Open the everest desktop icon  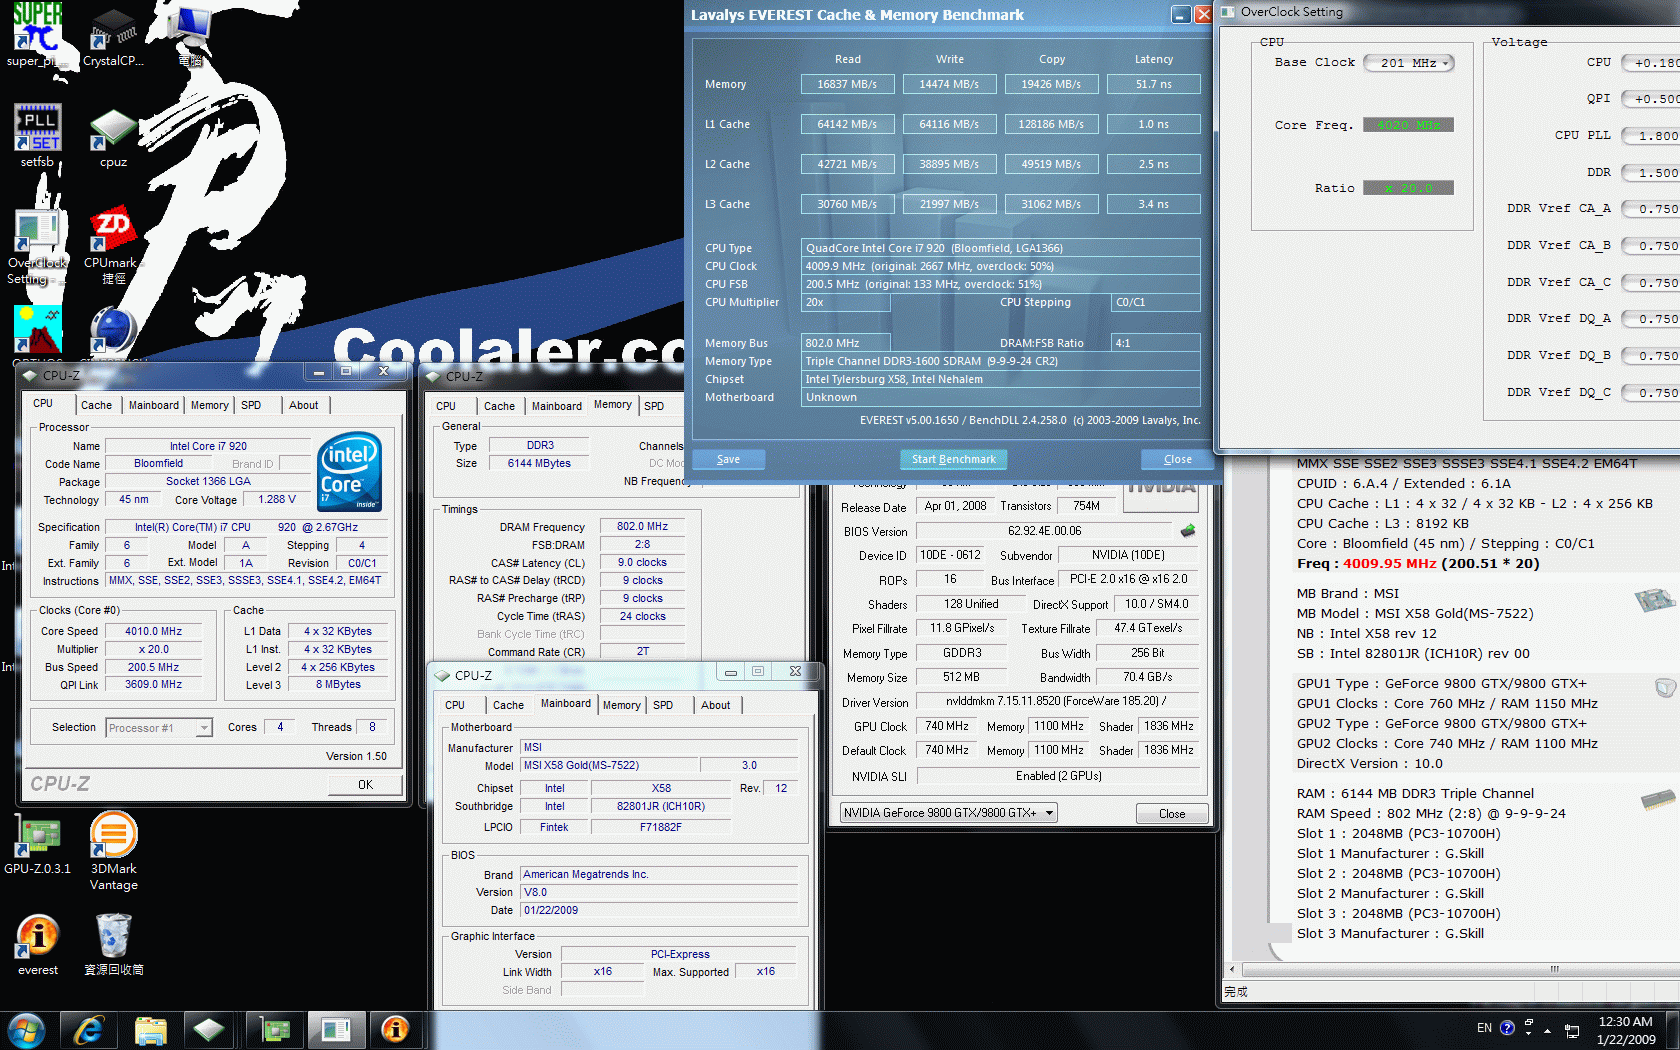tap(38, 945)
